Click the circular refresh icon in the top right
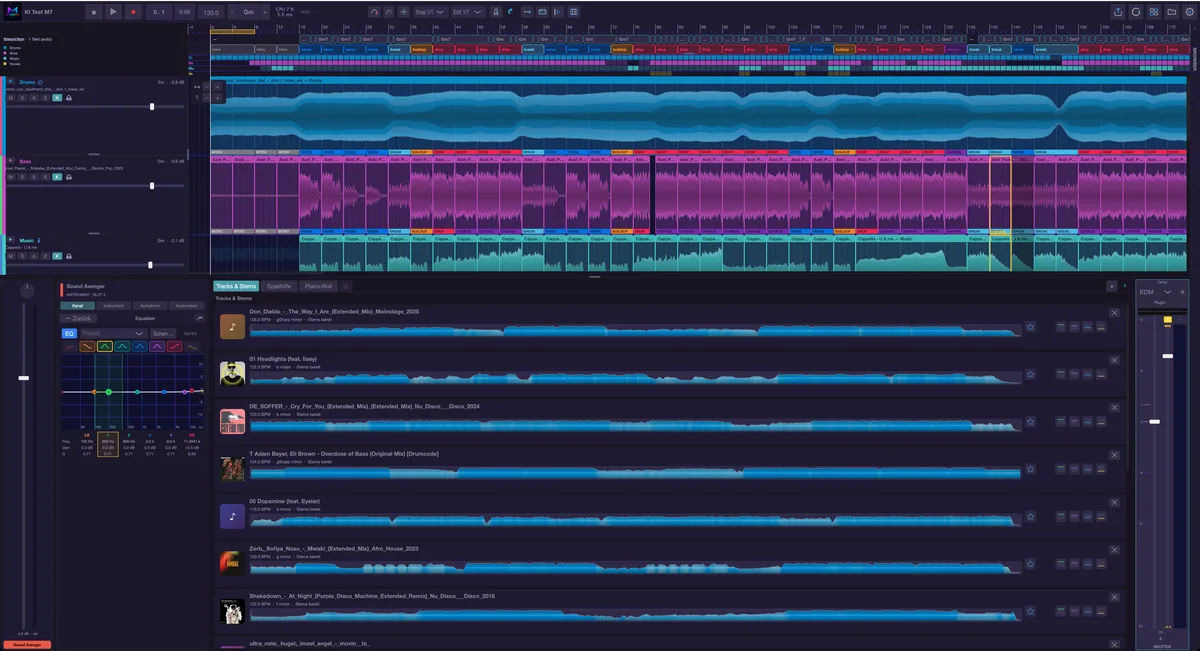Image resolution: width=1200 pixels, height=651 pixels. pyautogui.click(x=1136, y=12)
